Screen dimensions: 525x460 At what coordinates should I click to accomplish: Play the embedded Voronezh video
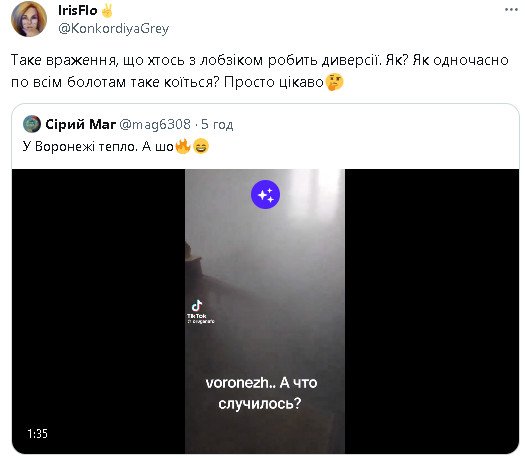point(265,311)
